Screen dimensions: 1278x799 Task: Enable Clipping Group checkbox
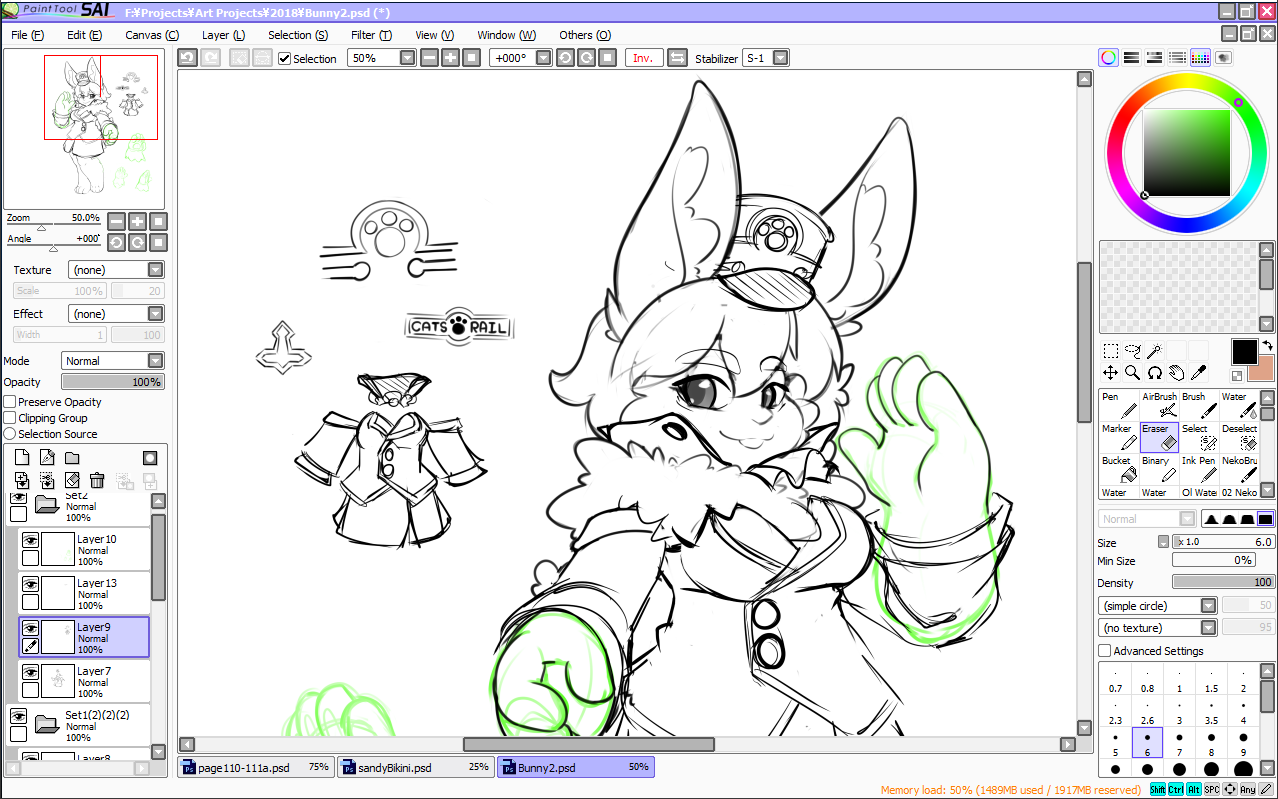pos(10,418)
